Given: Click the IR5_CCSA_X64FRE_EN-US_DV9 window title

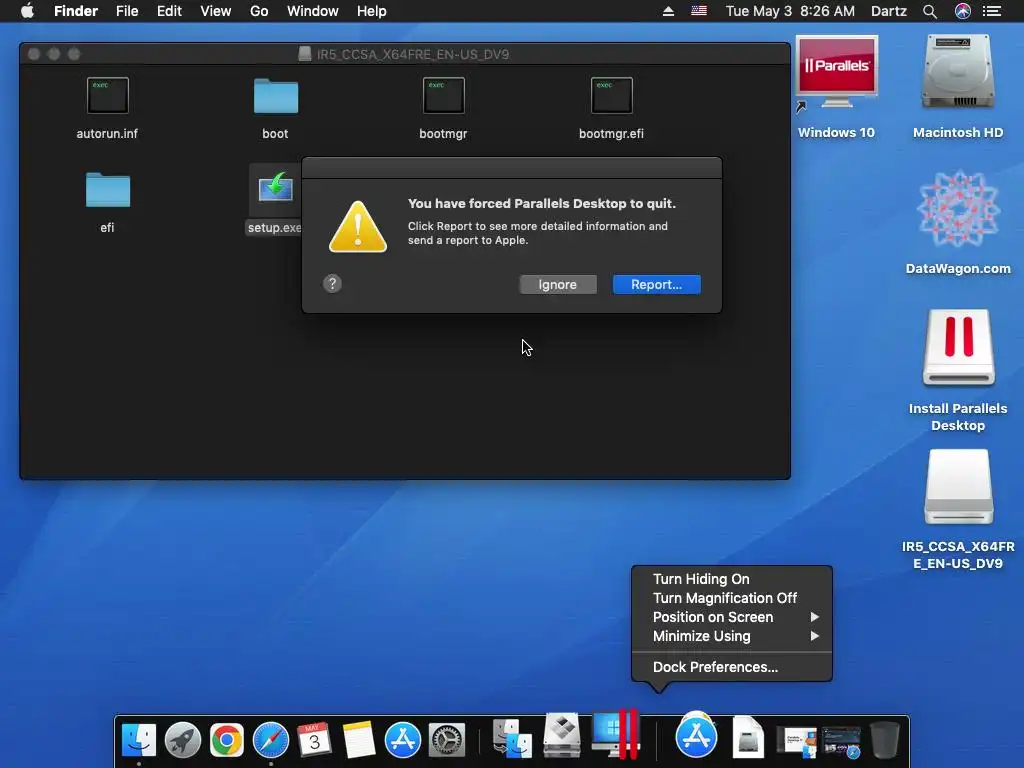Looking at the screenshot, I should click(413, 54).
